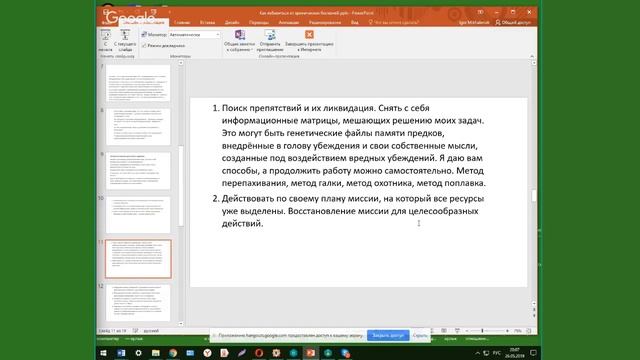Screen dimensions: 640x360
Task: Select slide 7 thumbnail
Action: (138, 83)
